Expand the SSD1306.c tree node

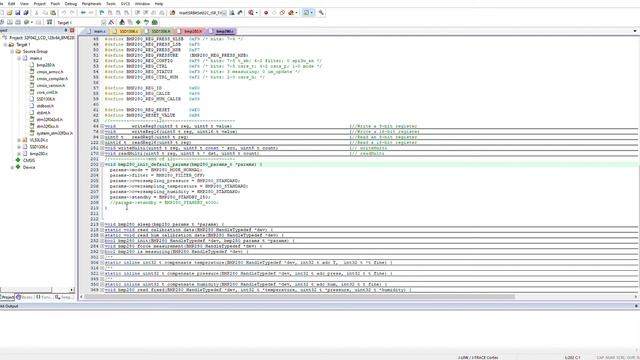19,147
